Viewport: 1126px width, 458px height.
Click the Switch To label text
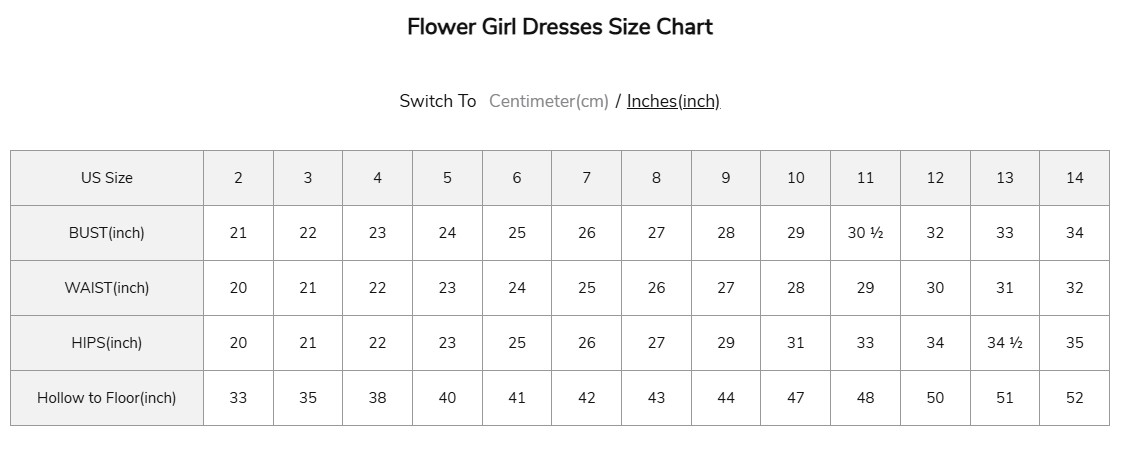pos(438,101)
